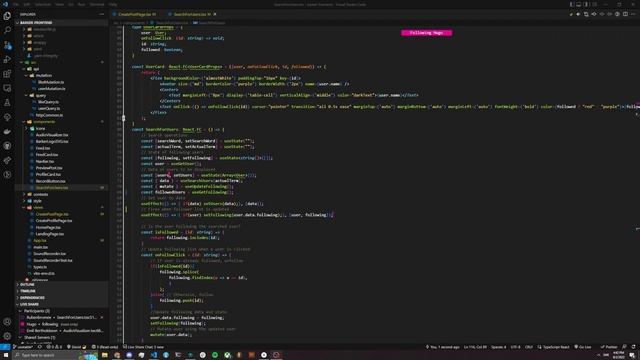Toggle panel layout icon in title bar
640x360 pixels.
point(579,4)
